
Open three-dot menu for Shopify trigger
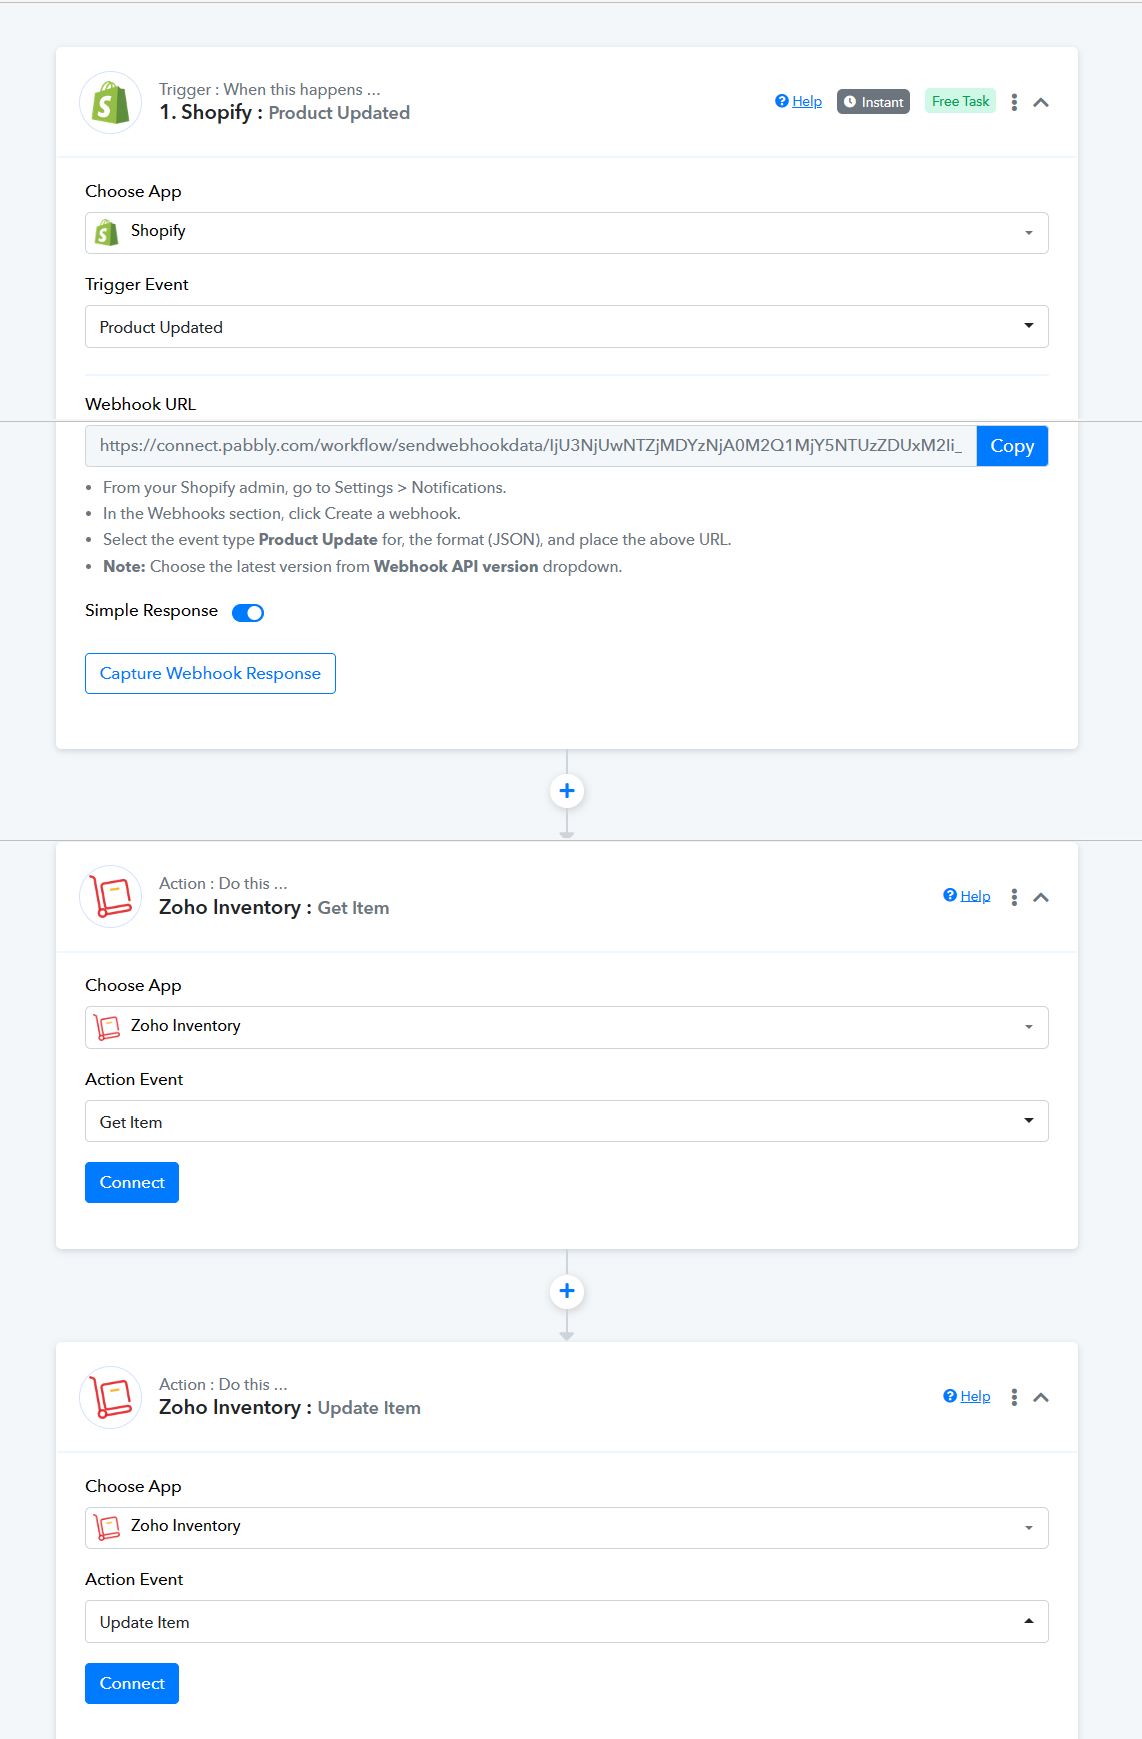pyautogui.click(x=1014, y=102)
